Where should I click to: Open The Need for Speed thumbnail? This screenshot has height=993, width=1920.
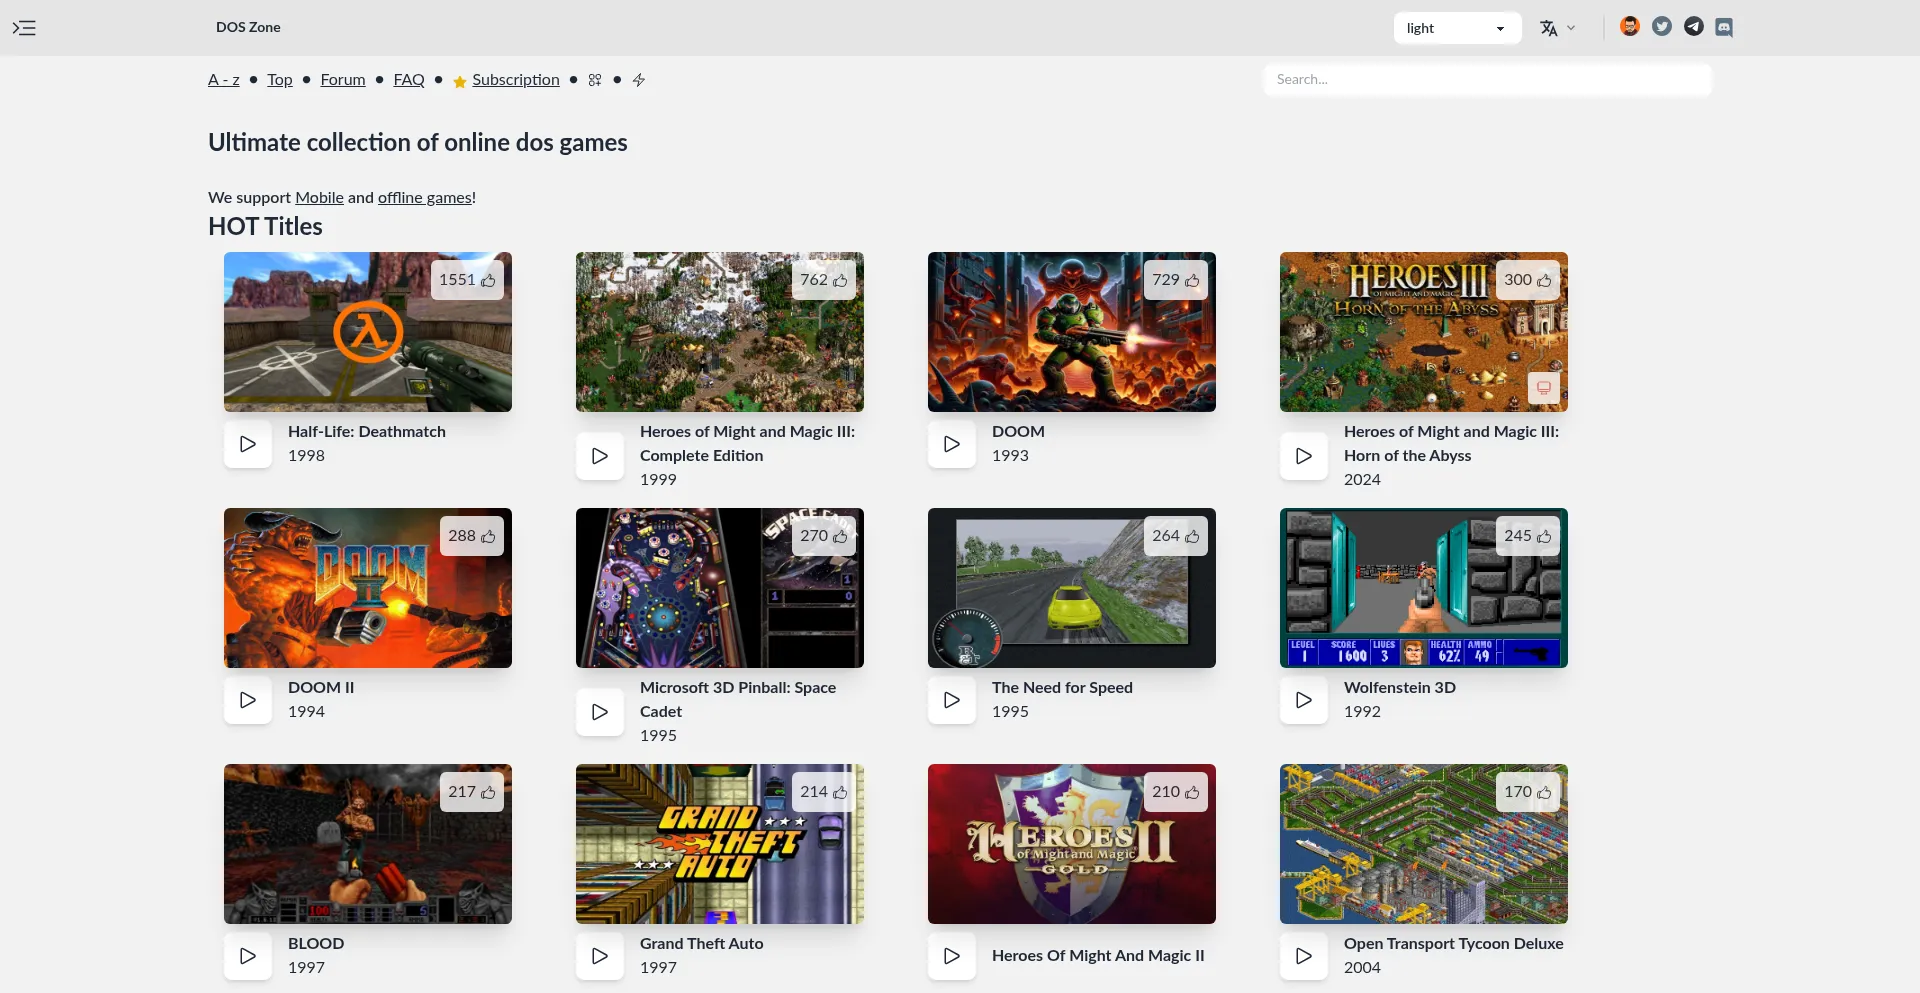point(1072,588)
